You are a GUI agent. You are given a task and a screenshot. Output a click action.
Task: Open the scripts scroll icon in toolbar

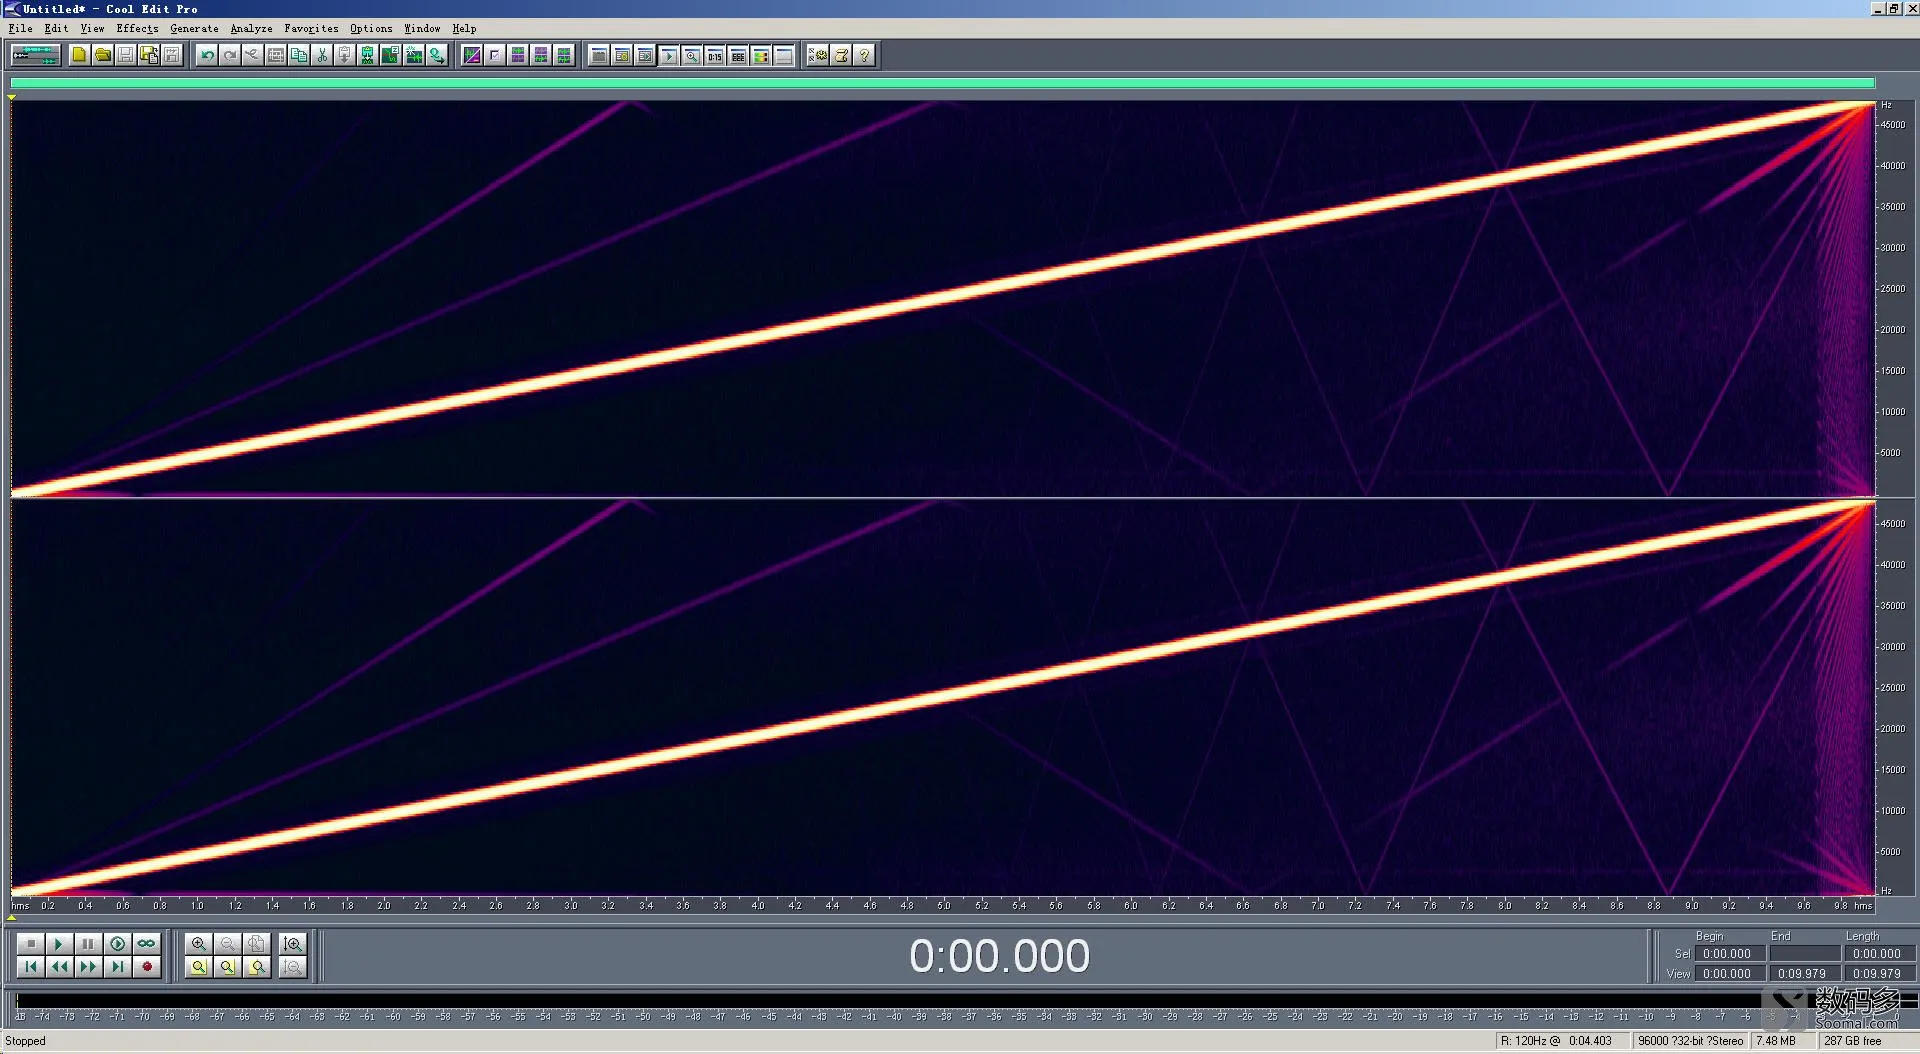[841, 55]
